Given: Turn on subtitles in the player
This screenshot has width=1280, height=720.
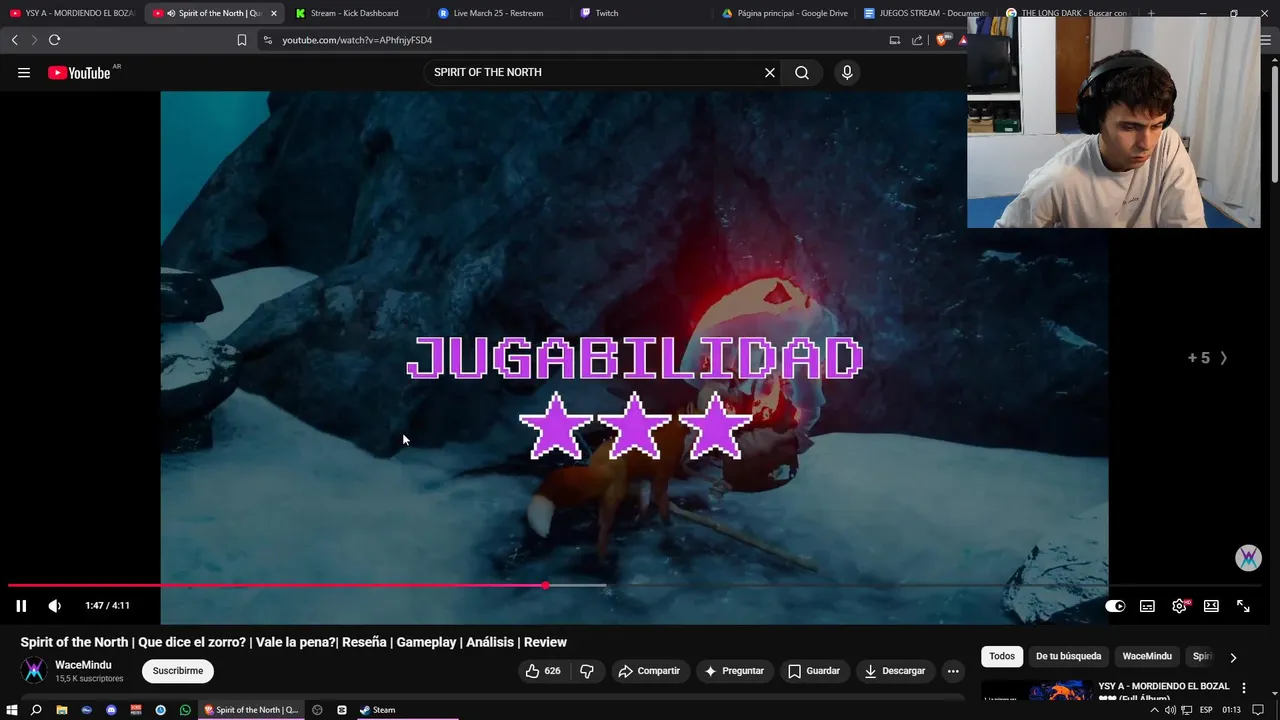Looking at the screenshot, I should click(1147, 606).
